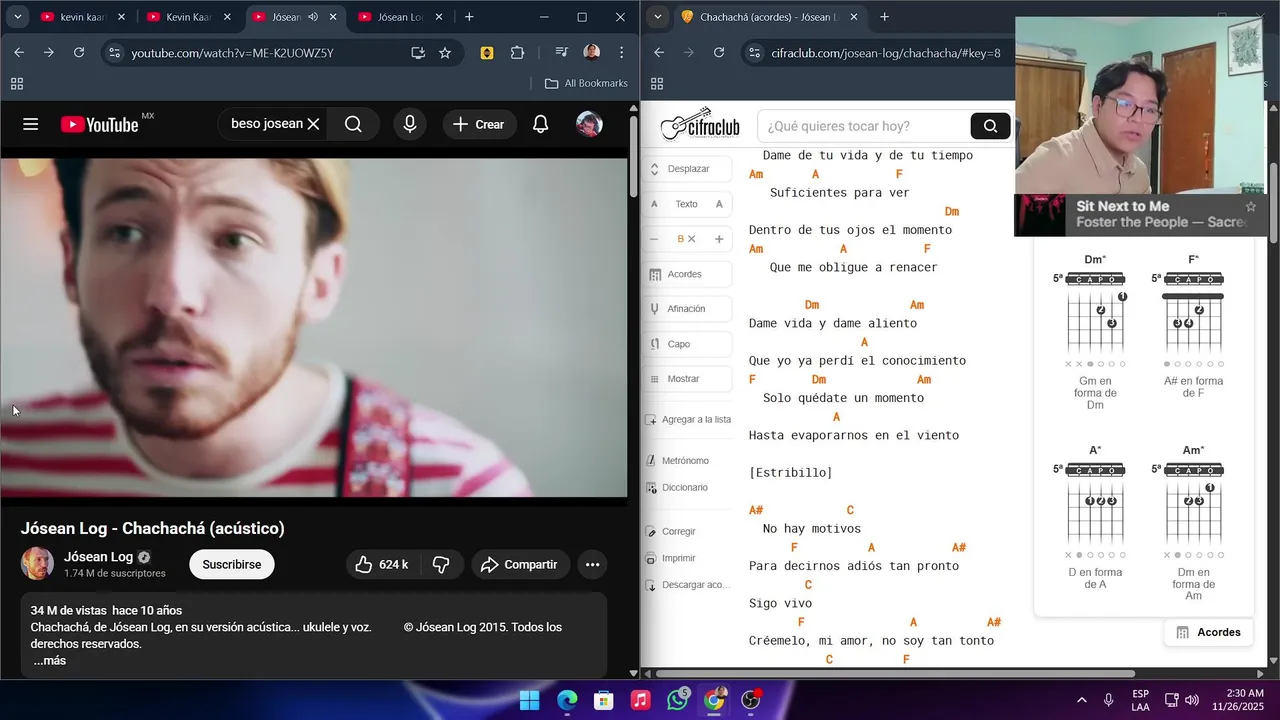Open the Mostrar display option
Viewport: 1280px width, 720px height.
click(686, 379)
